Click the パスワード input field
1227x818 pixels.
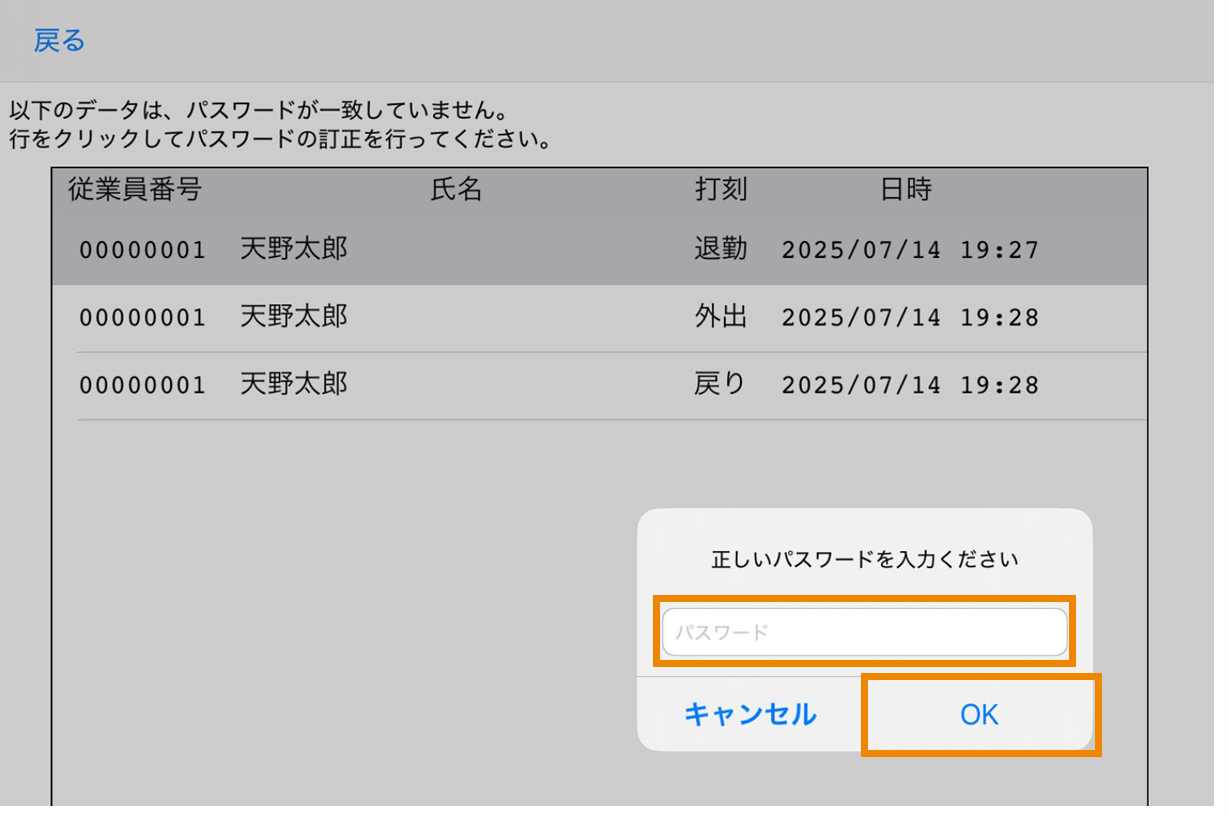tap(866, 631)
